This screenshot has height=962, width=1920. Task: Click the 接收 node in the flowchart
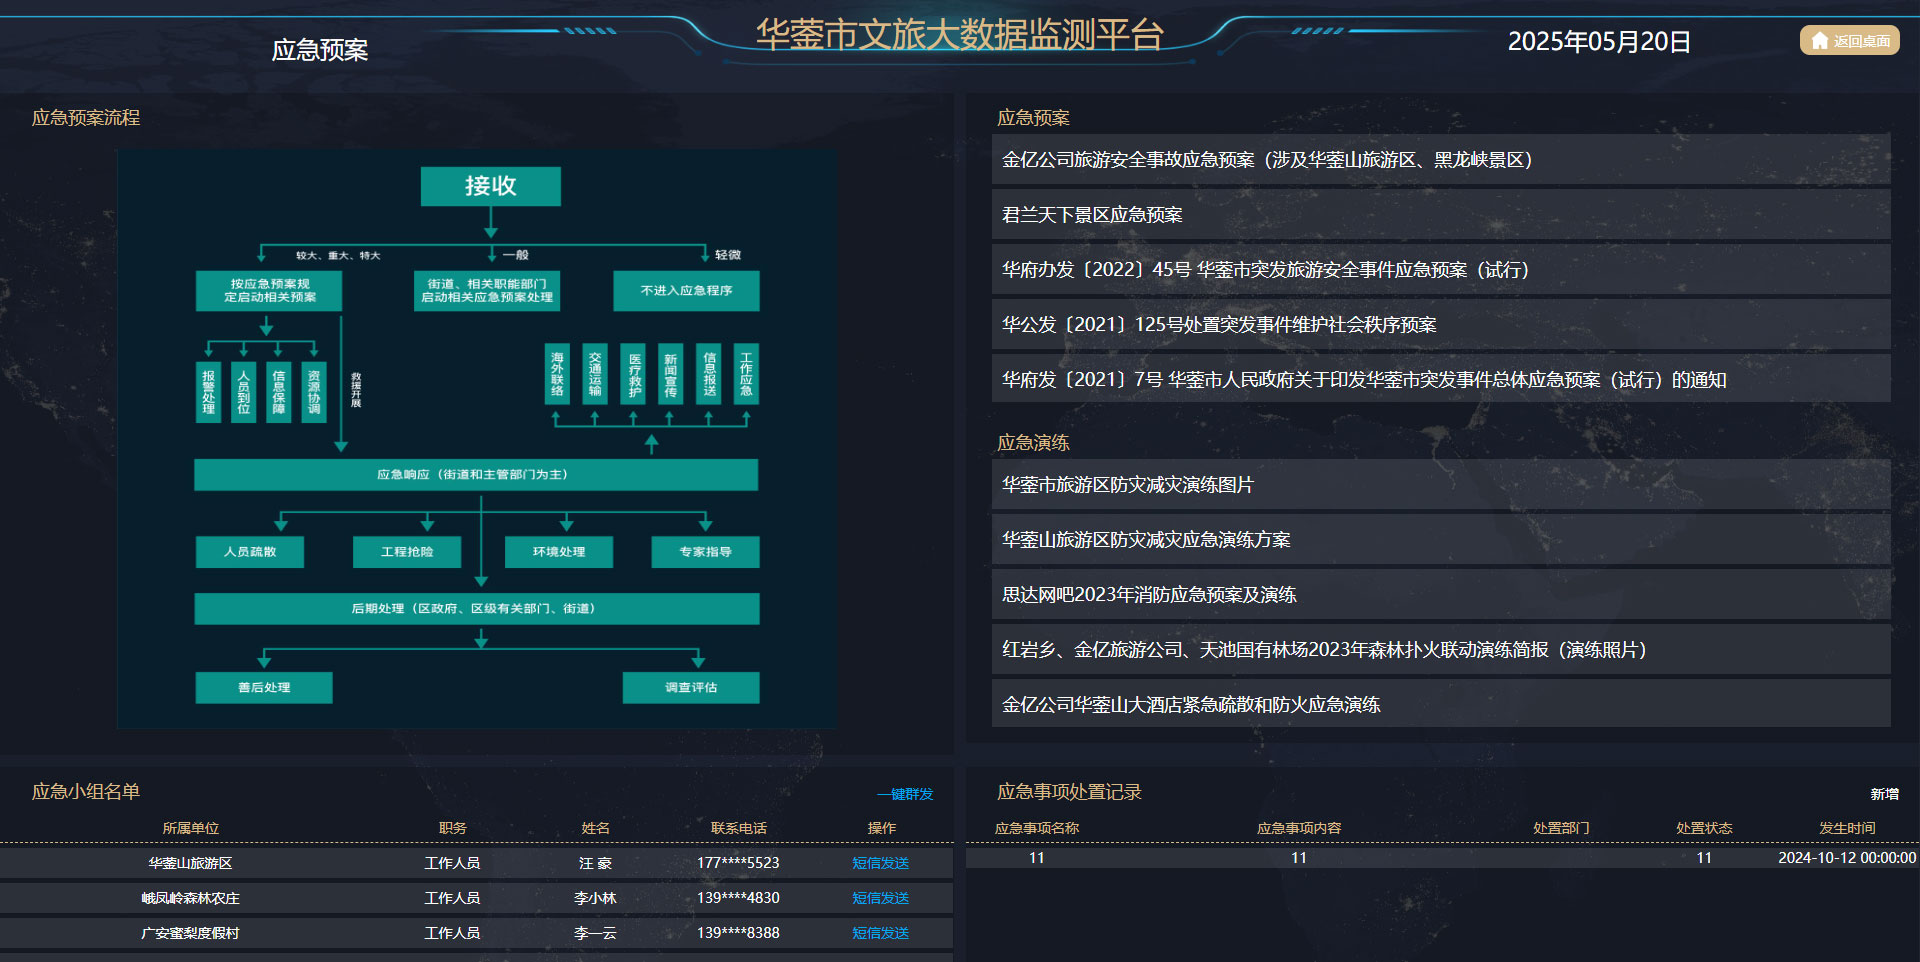490,186
